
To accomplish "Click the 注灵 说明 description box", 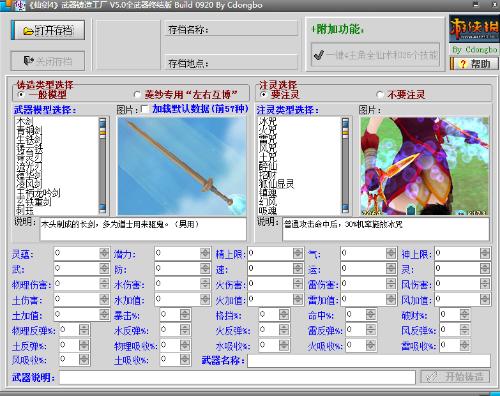I will point(386,229).
